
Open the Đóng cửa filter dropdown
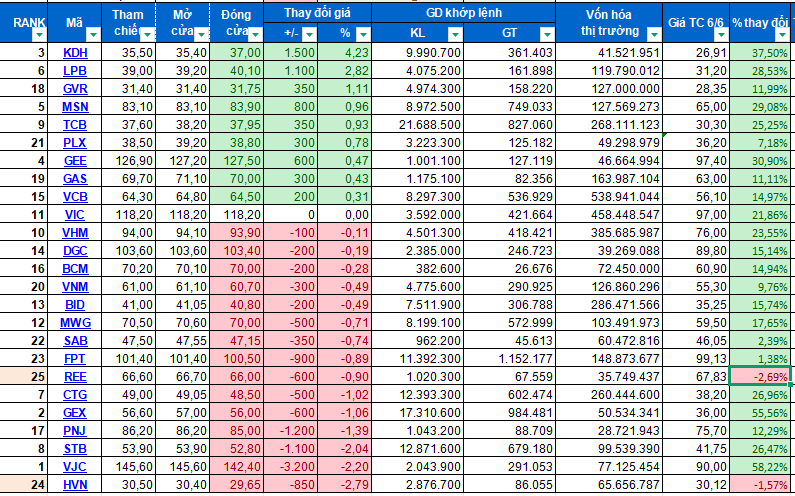point(256,35)
